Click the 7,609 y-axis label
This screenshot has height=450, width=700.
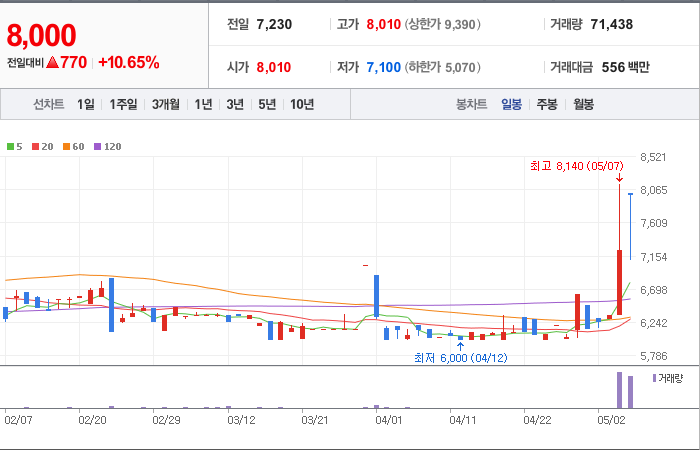[654, 223]
